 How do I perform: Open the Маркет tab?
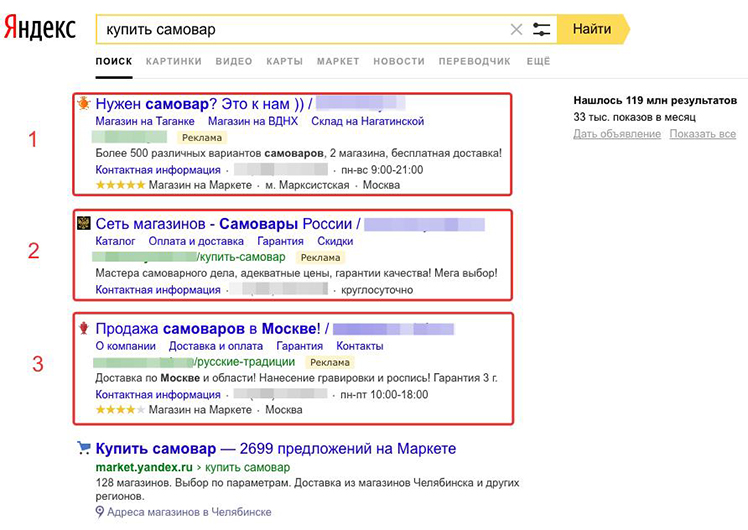pos(338,62)
